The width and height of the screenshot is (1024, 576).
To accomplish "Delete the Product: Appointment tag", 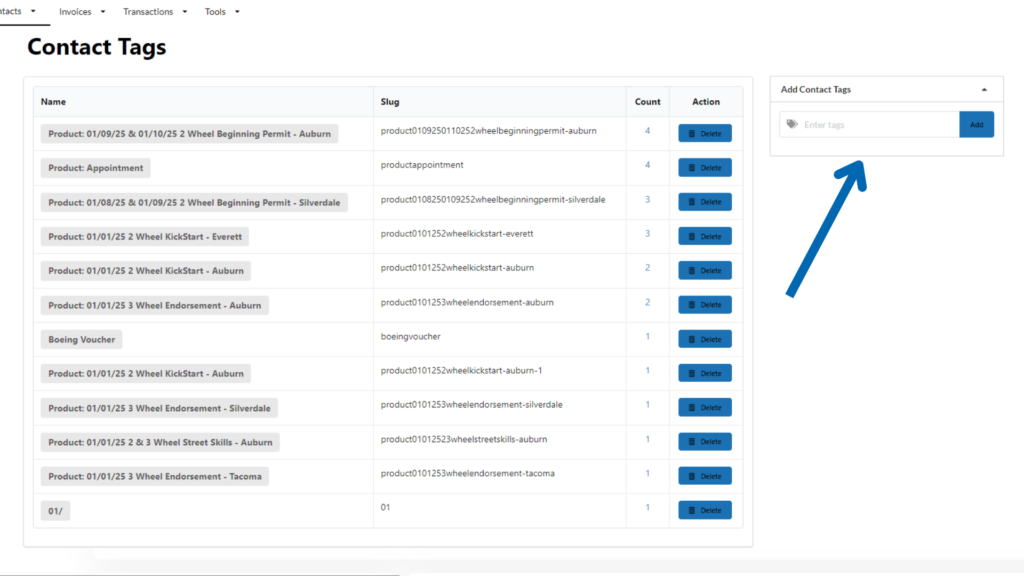I will point(705,168).
